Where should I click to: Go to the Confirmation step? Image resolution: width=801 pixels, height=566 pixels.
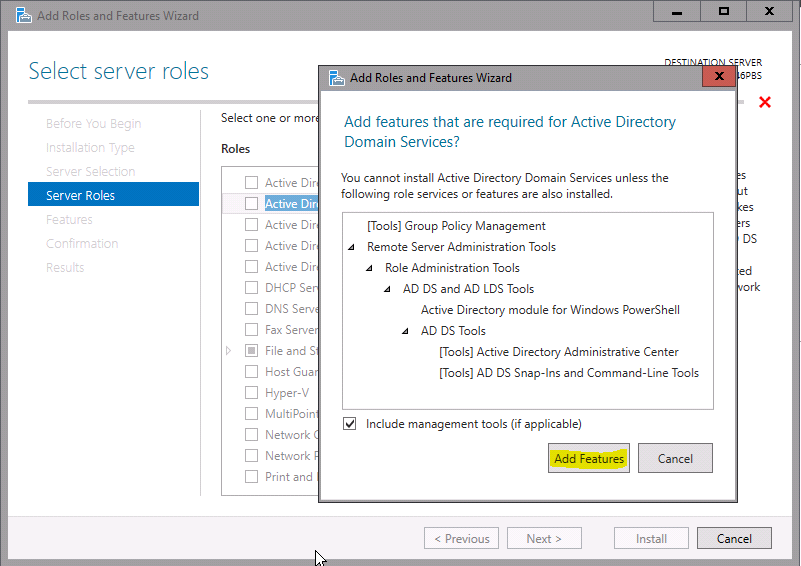click(x=82, y=244)
